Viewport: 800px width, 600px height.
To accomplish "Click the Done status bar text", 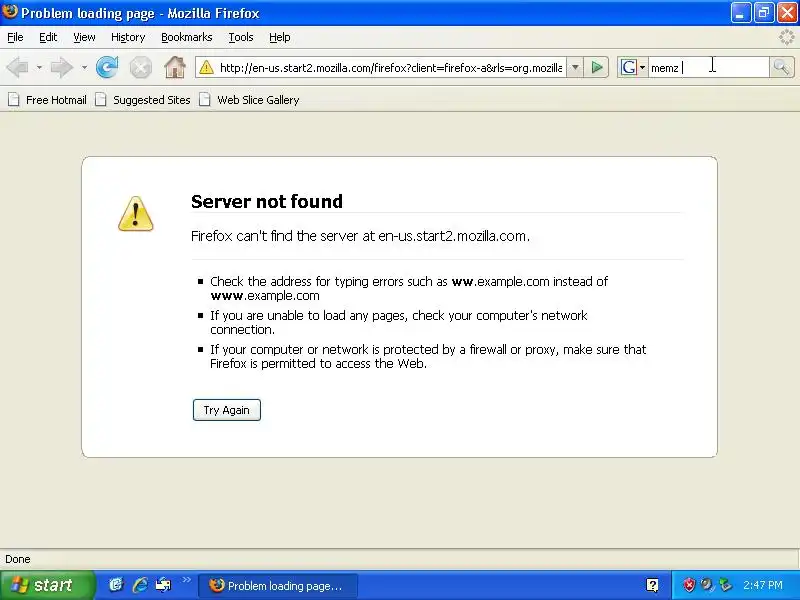I will [x=18, y=559].
